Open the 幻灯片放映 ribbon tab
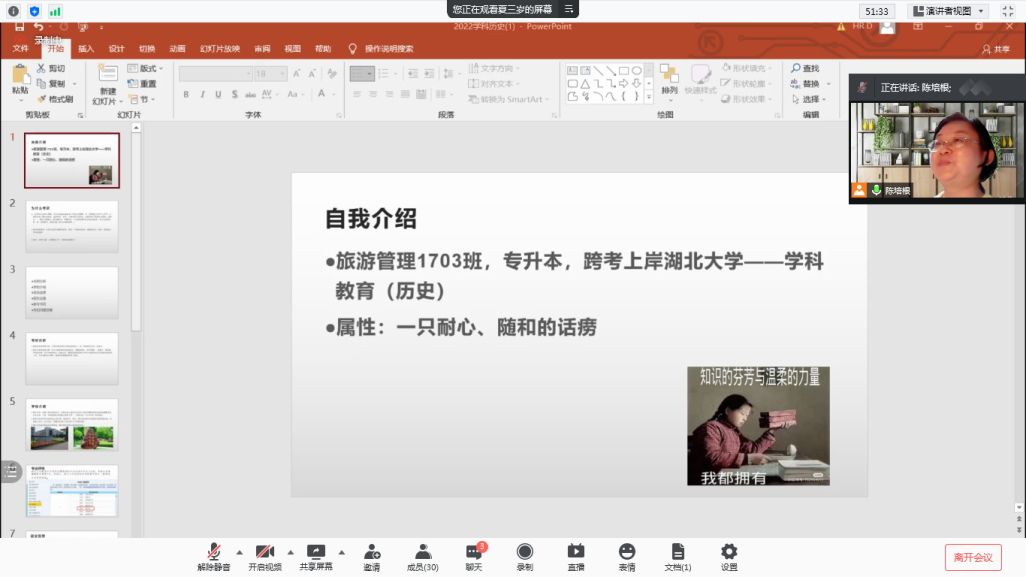 click(x=219, y=48)
